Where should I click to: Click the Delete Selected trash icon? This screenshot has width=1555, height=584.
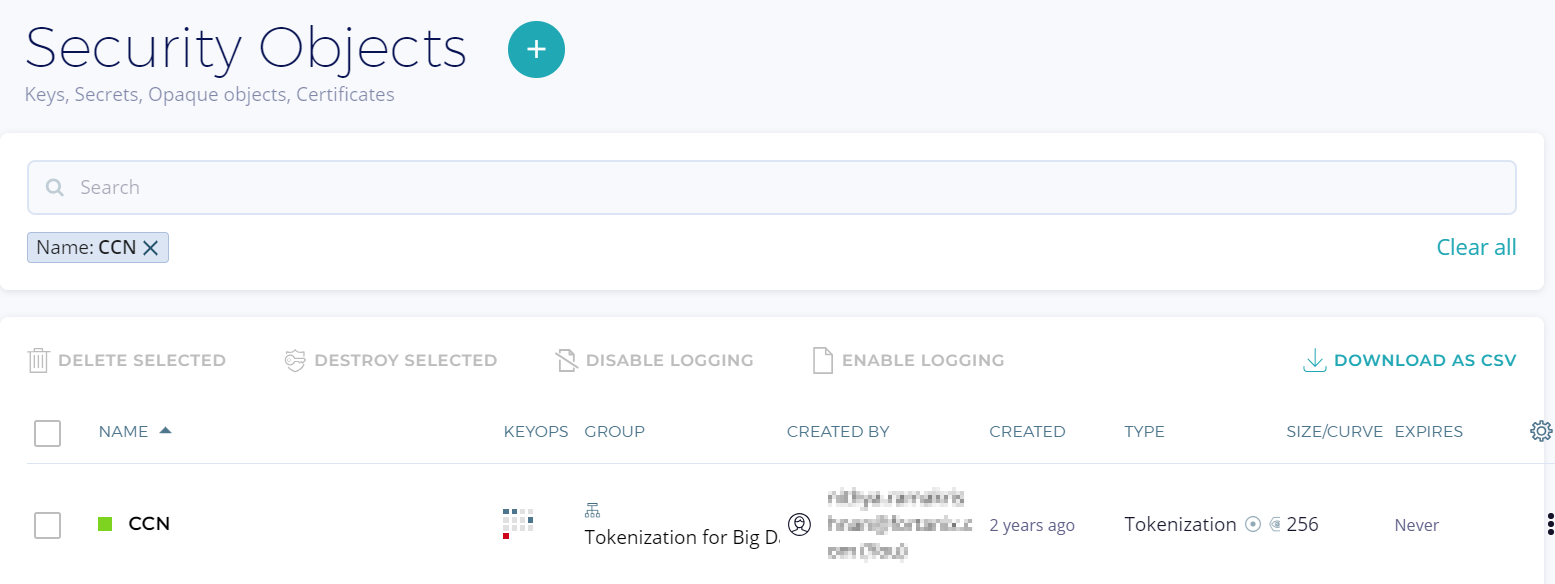coord(38,360)
